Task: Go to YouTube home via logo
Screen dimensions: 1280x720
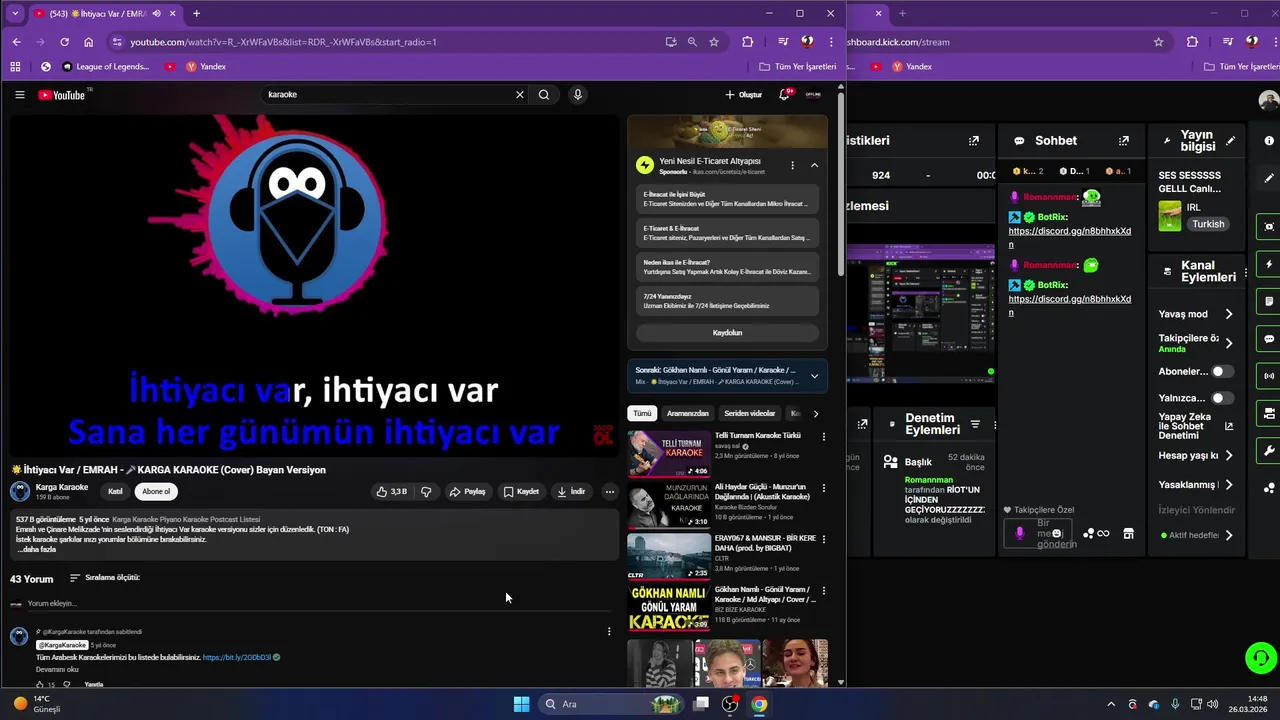Action: pyautogui.click(x=64, y=95)
